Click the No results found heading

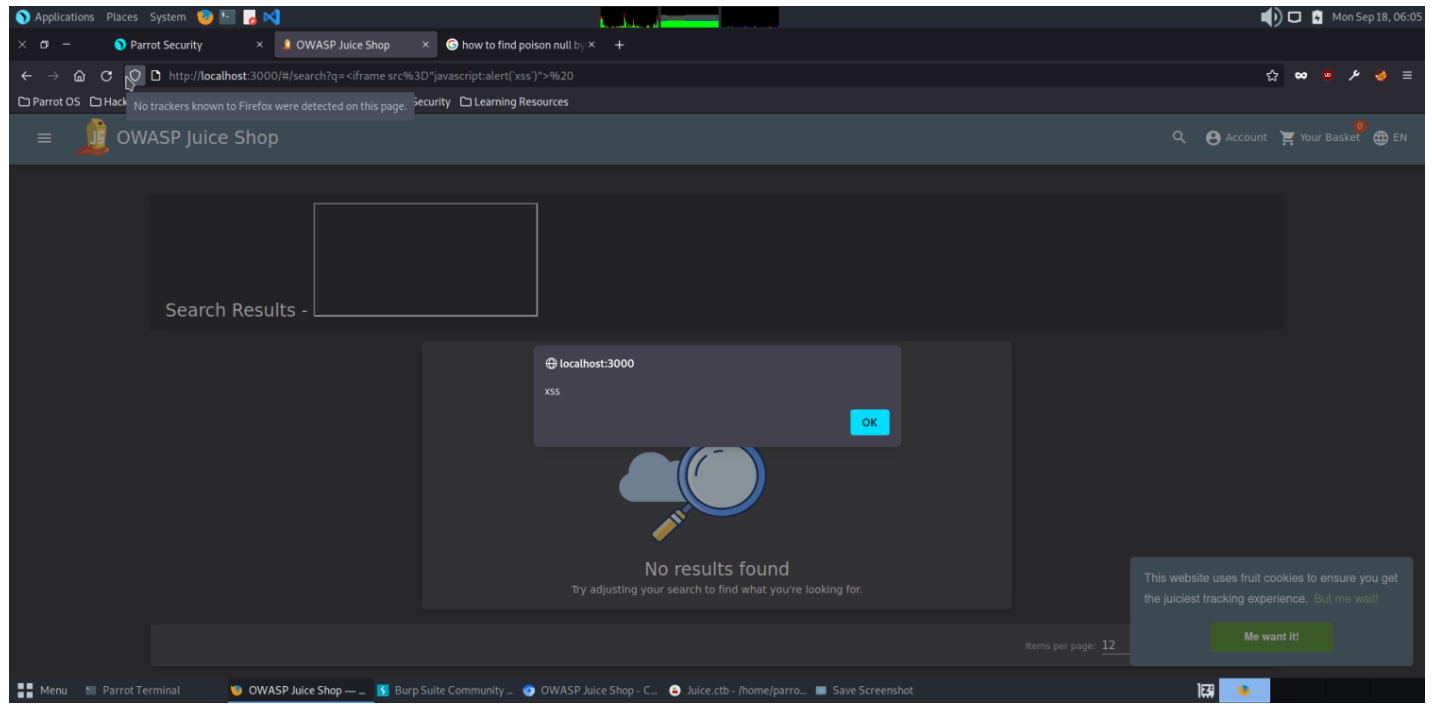click(717, 569)
